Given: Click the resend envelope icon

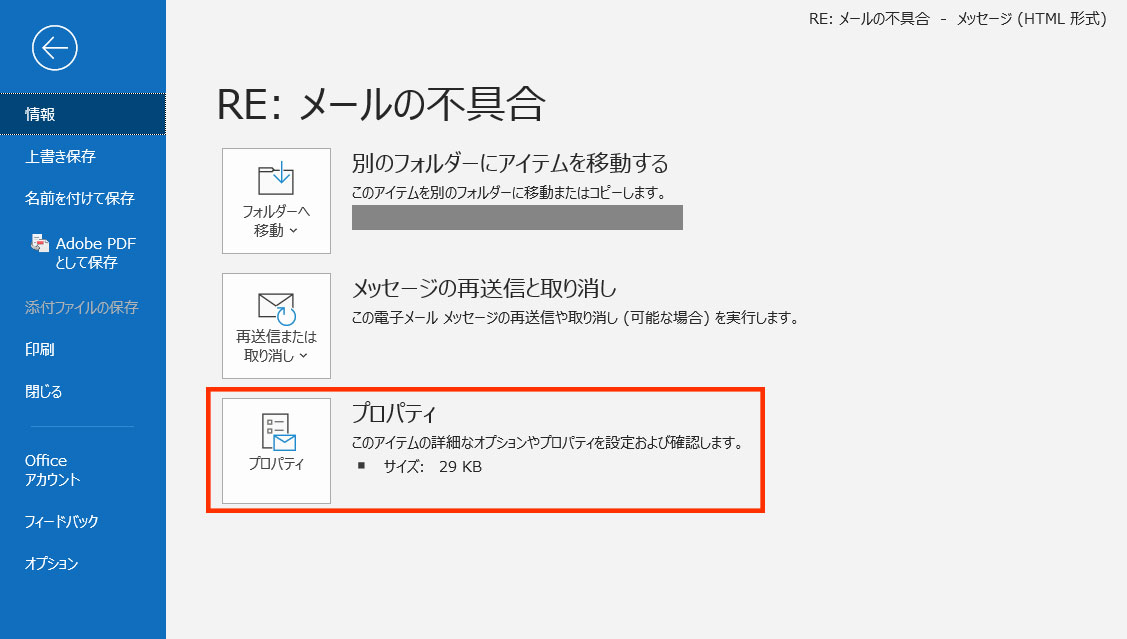Looking at the screenshot, I should pyautogui.click(x=277, y=308).
